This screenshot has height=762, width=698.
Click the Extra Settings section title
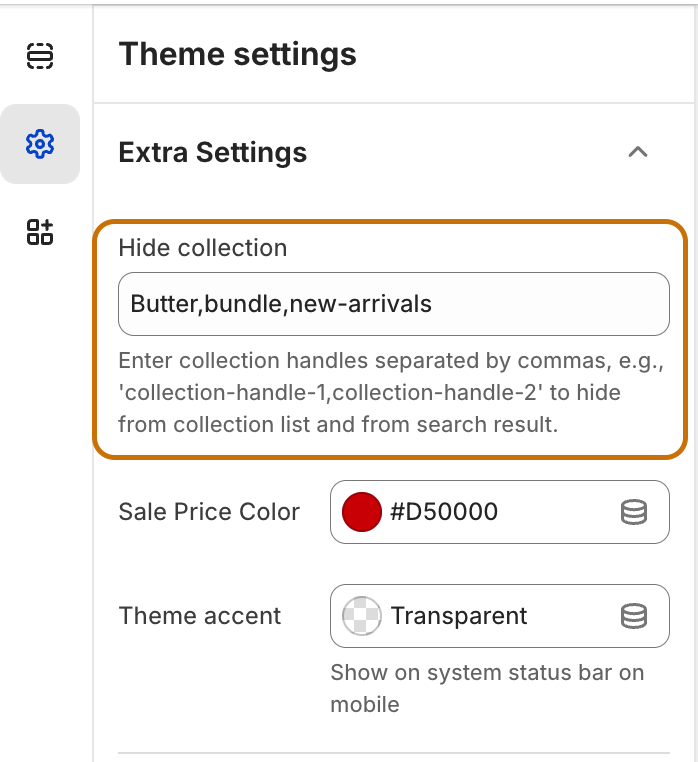pos(212,152)
